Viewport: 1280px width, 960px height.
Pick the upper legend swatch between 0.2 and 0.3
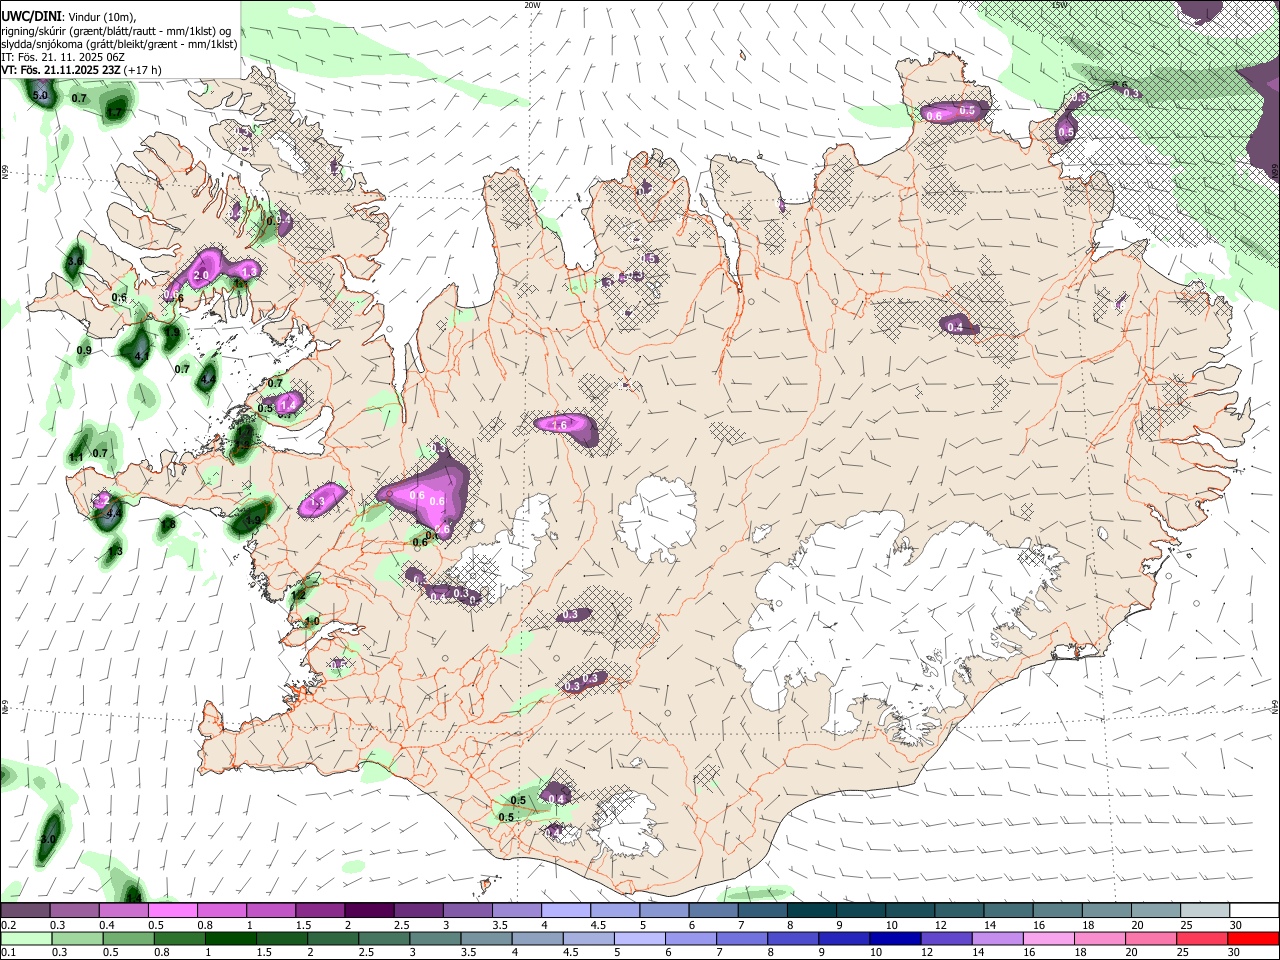click(x=25, y=911)
